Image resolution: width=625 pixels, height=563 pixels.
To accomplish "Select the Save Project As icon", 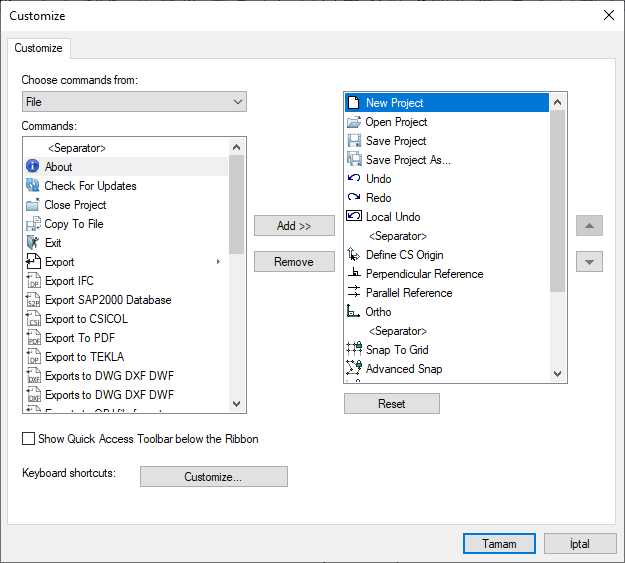I will click(x=353, y=160).
